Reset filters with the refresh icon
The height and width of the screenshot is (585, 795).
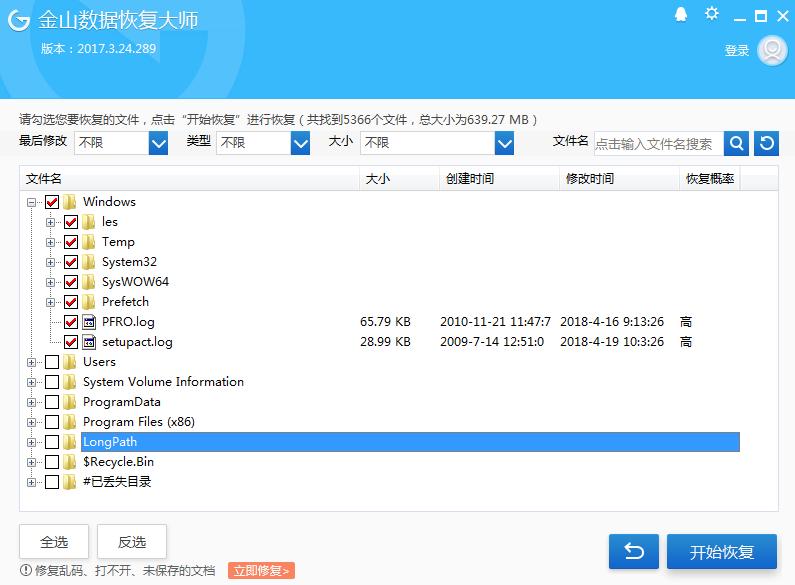click(767, 143)
